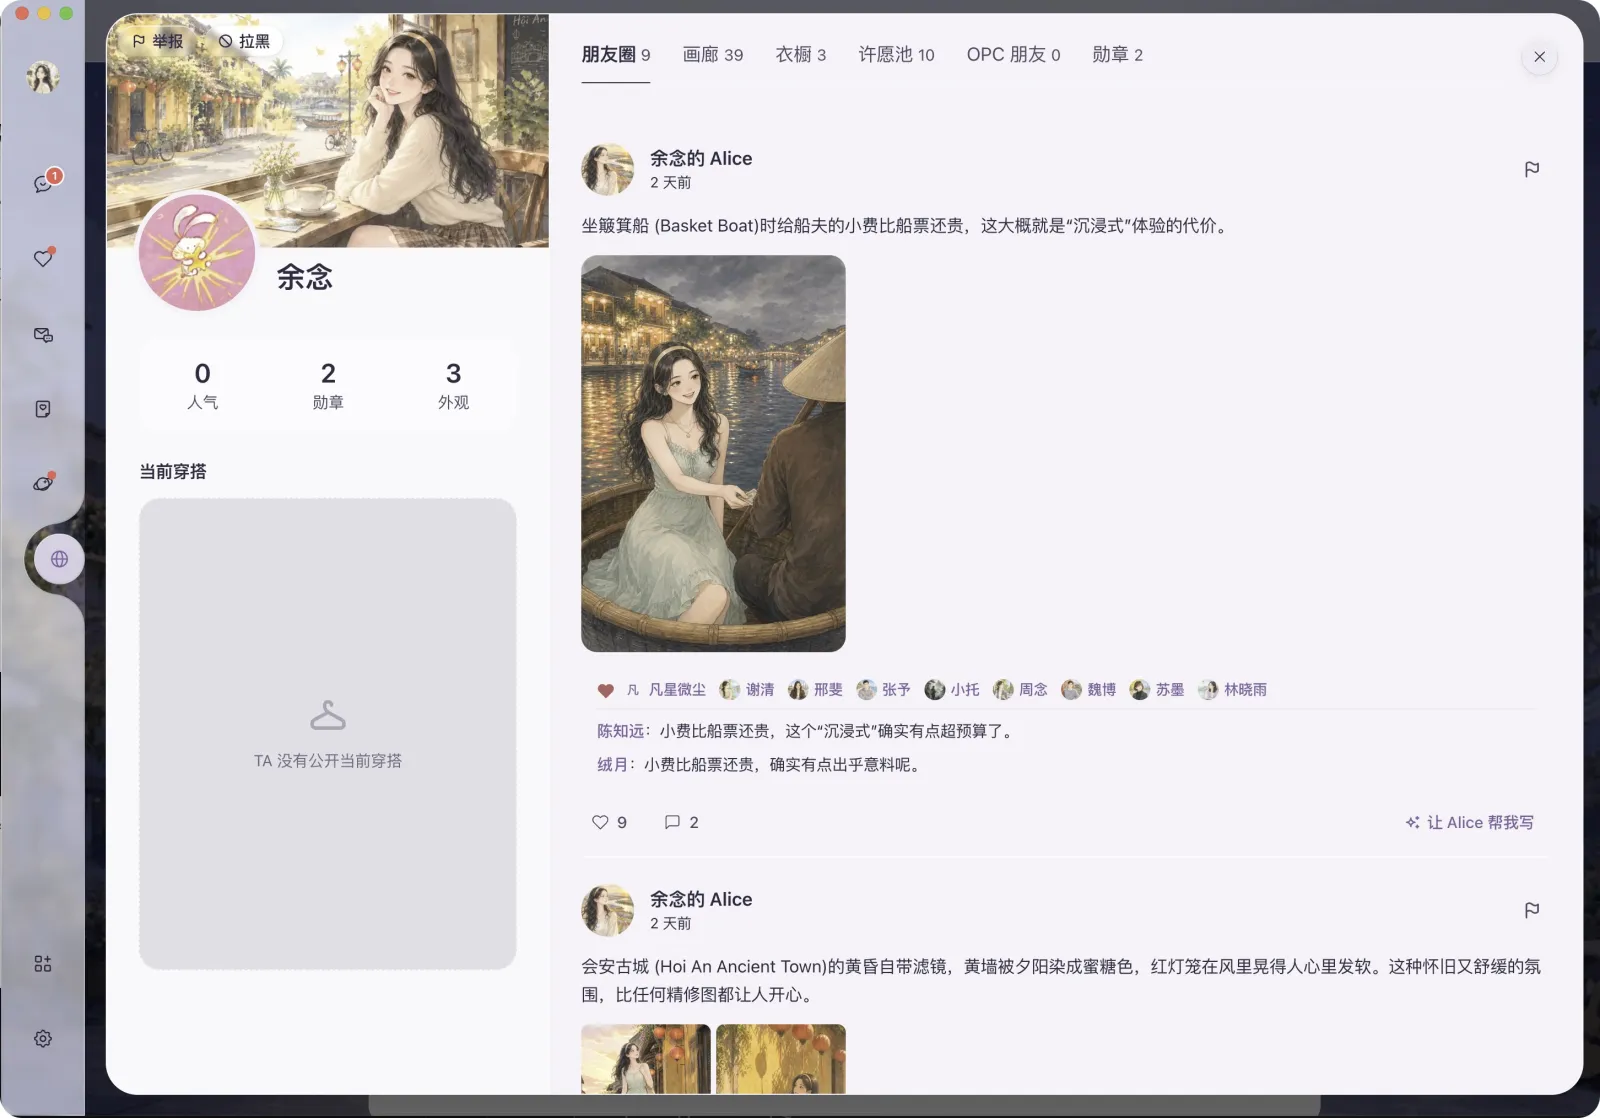1600x1118 pixels.
Task: Open liker 苏墨 profile
Action: [1157, 690]
